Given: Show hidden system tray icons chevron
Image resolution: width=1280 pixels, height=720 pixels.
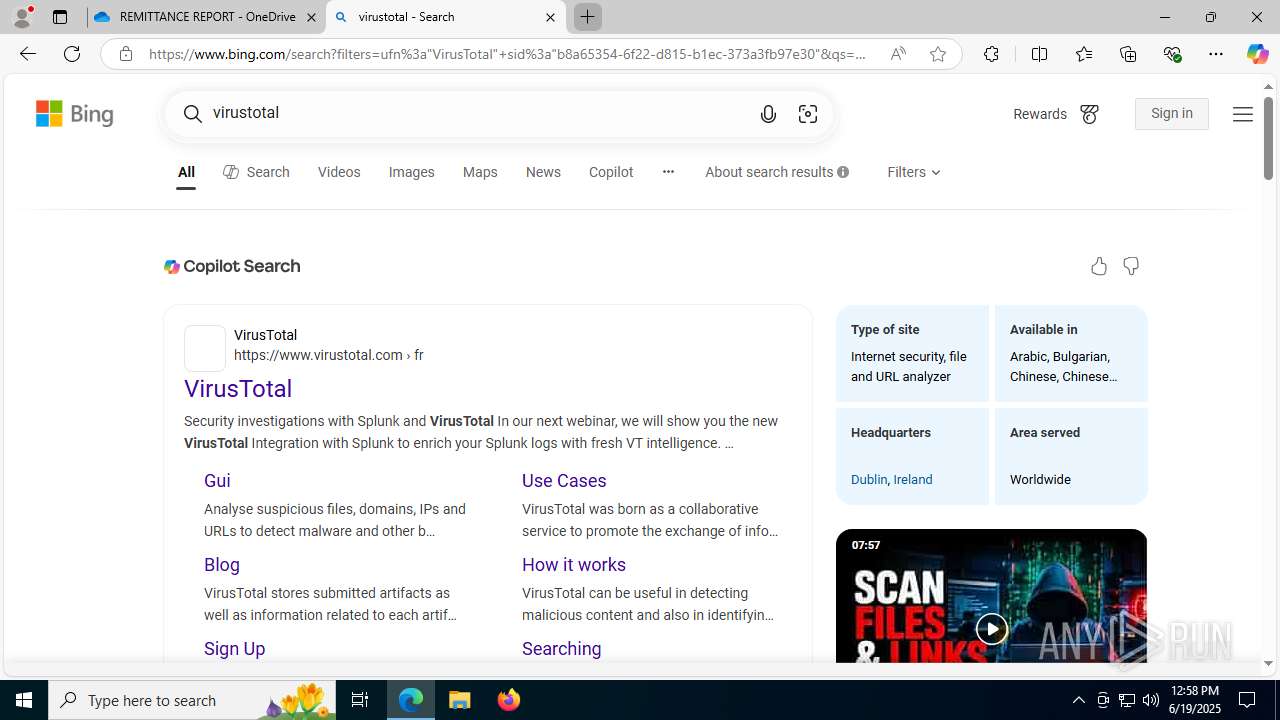Looking at the screenshot, I should (x=1078, y=700).
